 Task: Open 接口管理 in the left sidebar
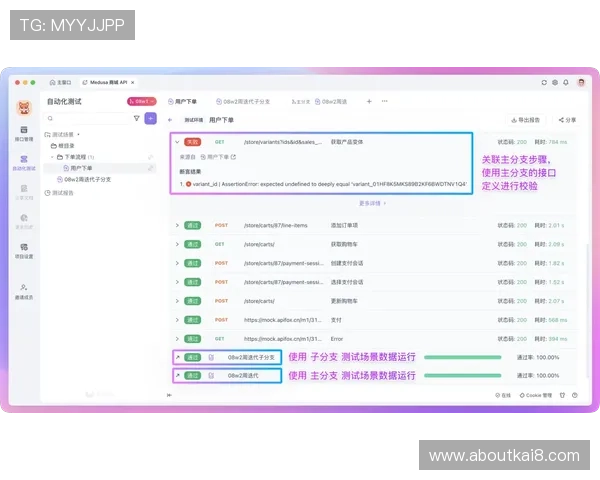coord(24,134)
